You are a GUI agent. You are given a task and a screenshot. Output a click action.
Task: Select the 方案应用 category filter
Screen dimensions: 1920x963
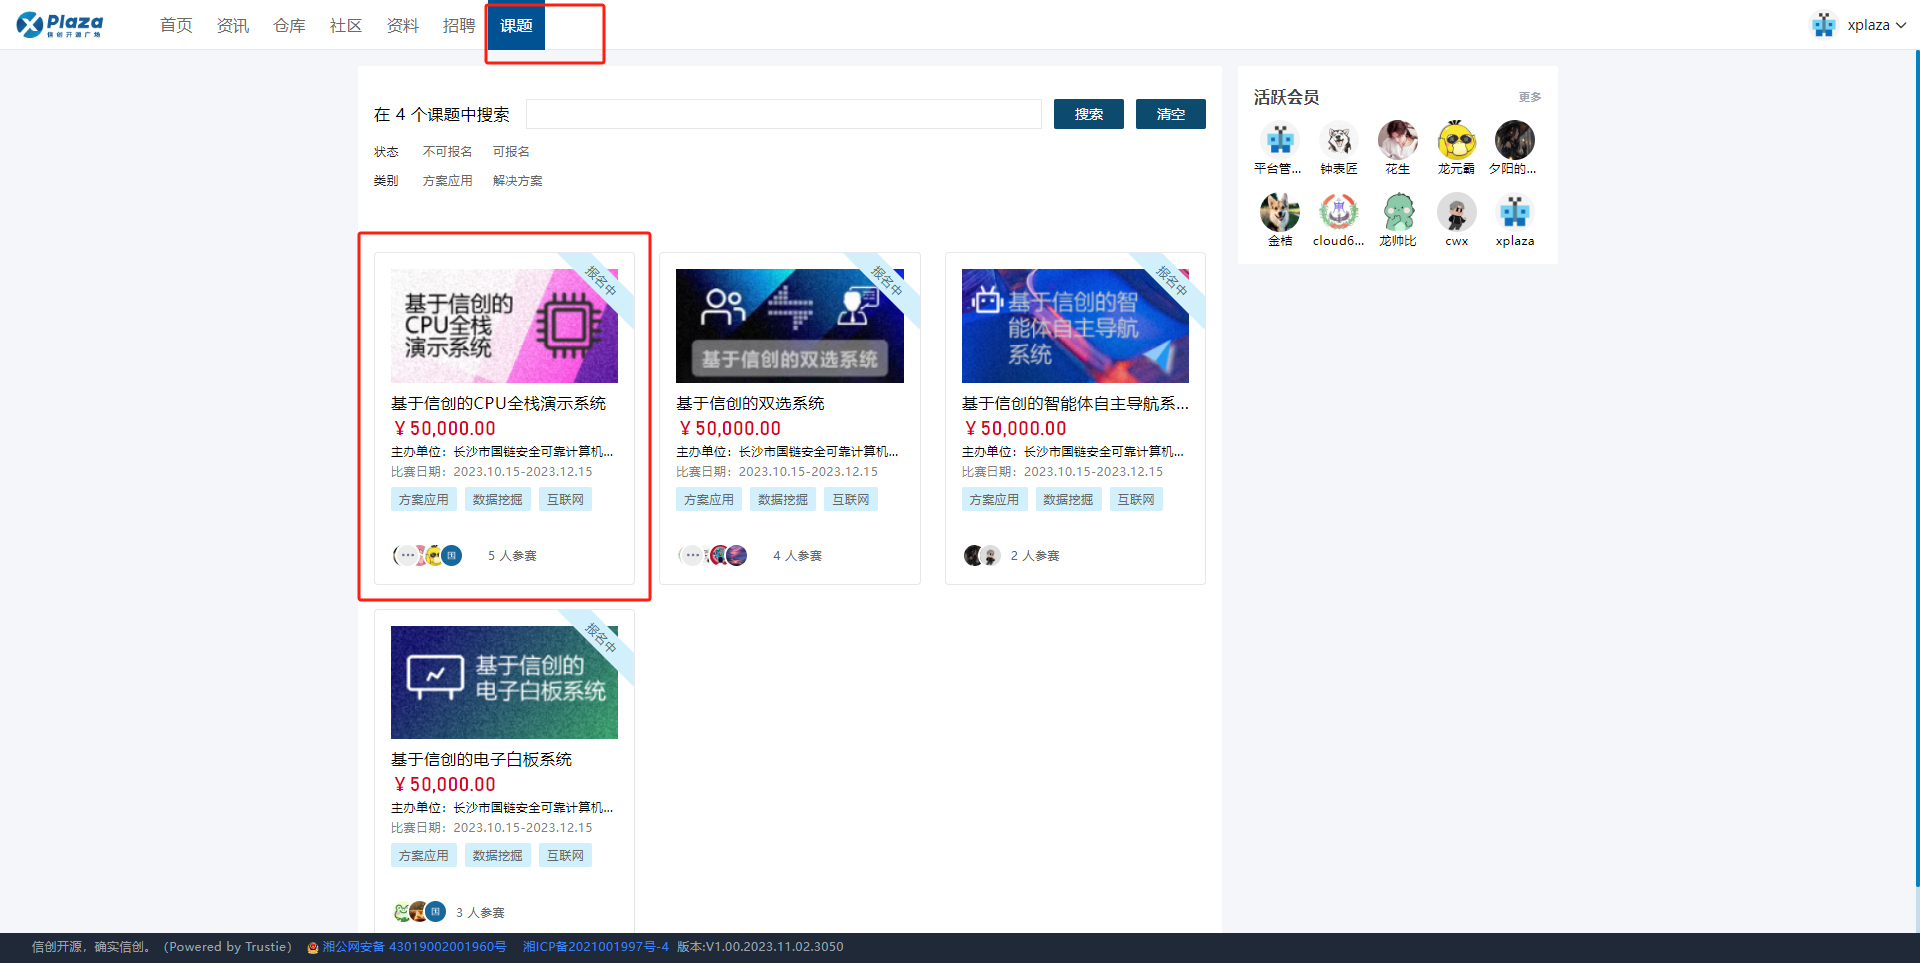(447, 181)
